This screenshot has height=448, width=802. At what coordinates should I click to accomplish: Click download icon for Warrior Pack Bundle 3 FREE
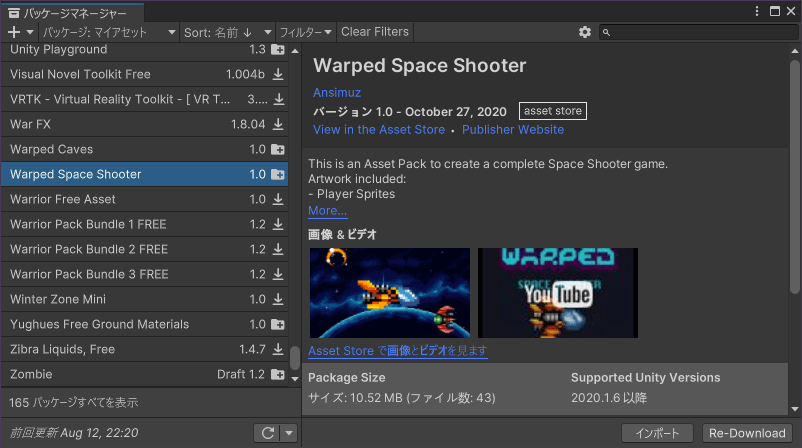278,274
